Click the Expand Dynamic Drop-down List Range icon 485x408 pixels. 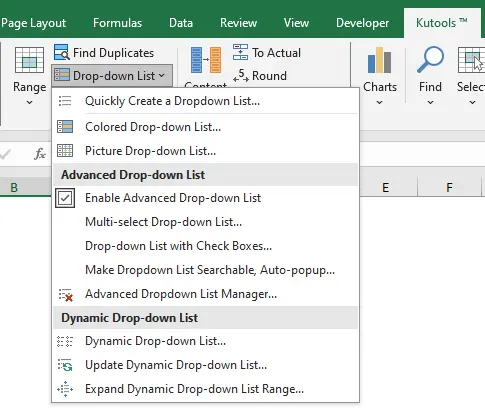pyautogui.click(x=65, y=389)
